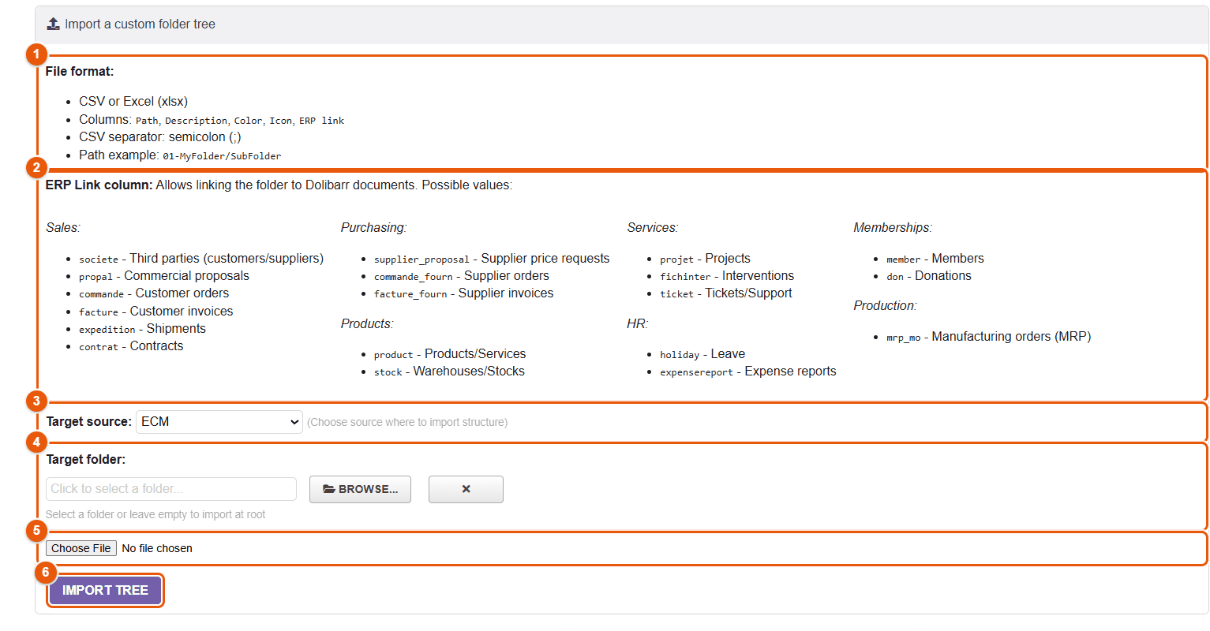Click 'facture_fourn - Supplier invoices' entry
Viewport: 1210px width, 631px height.
pos(464,294)
